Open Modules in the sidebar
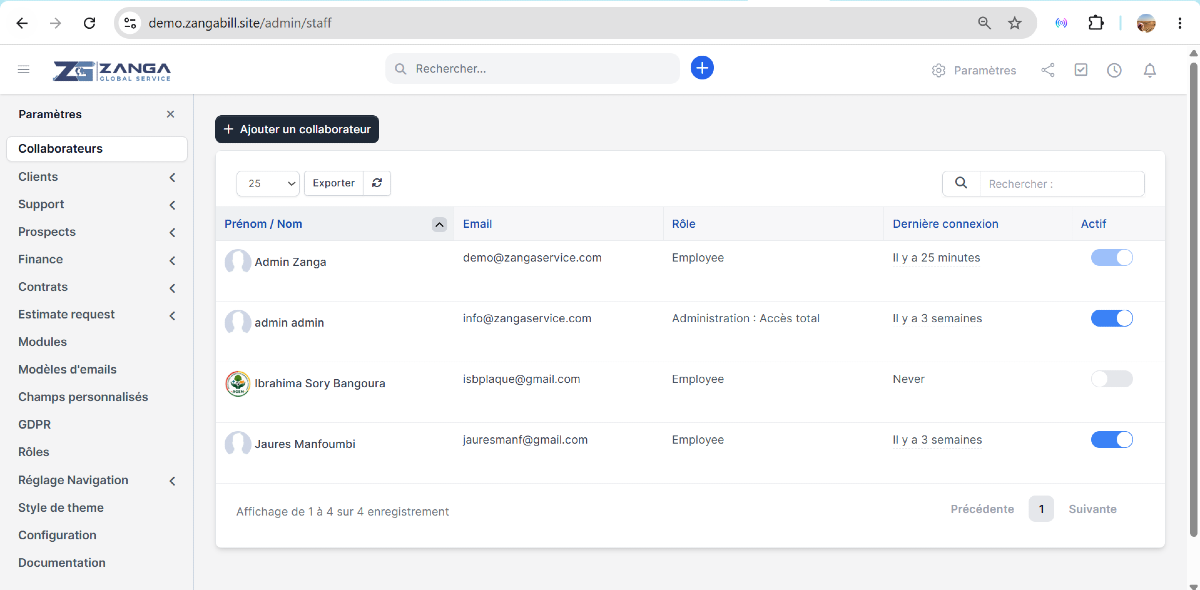The height and width of the screenshot is (590, 1200). (43, 342)
